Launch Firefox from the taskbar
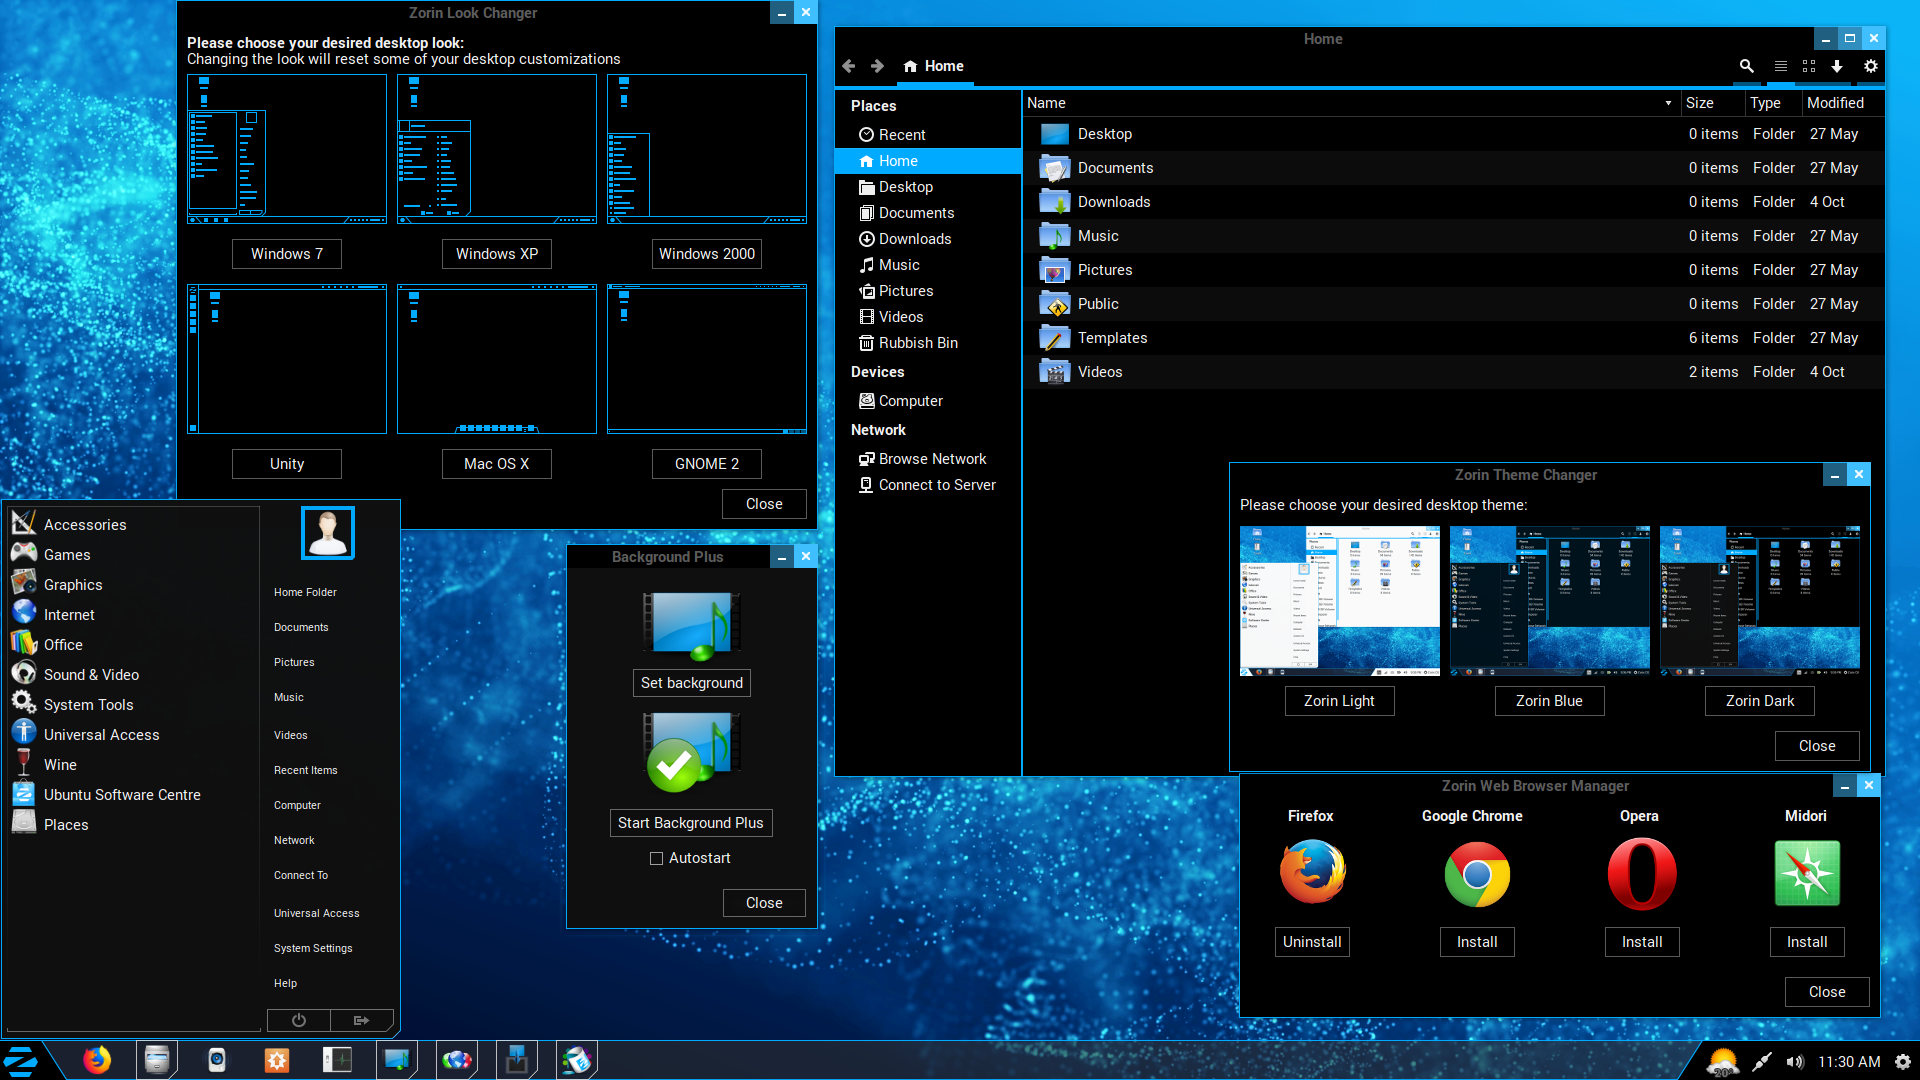Viewport: 1920px width, 1080px height. (x=97, y=1060)
